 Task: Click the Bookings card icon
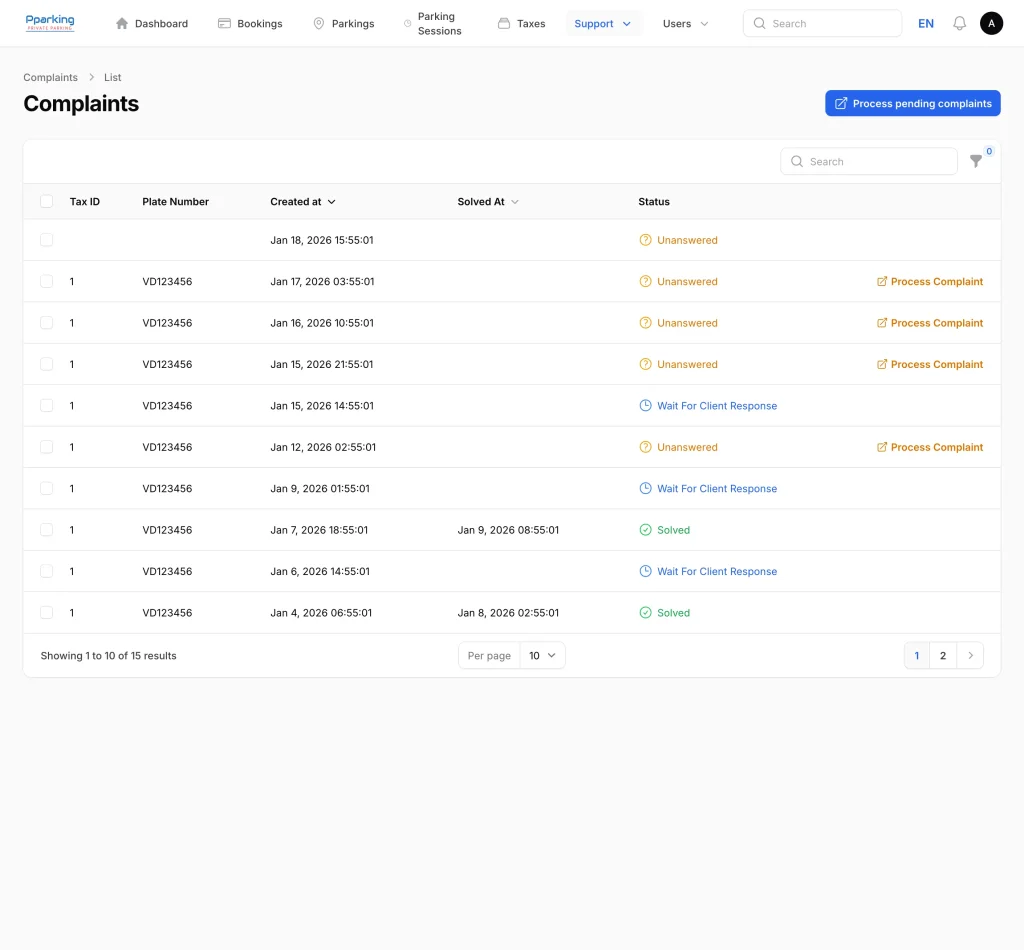point(225,23)
